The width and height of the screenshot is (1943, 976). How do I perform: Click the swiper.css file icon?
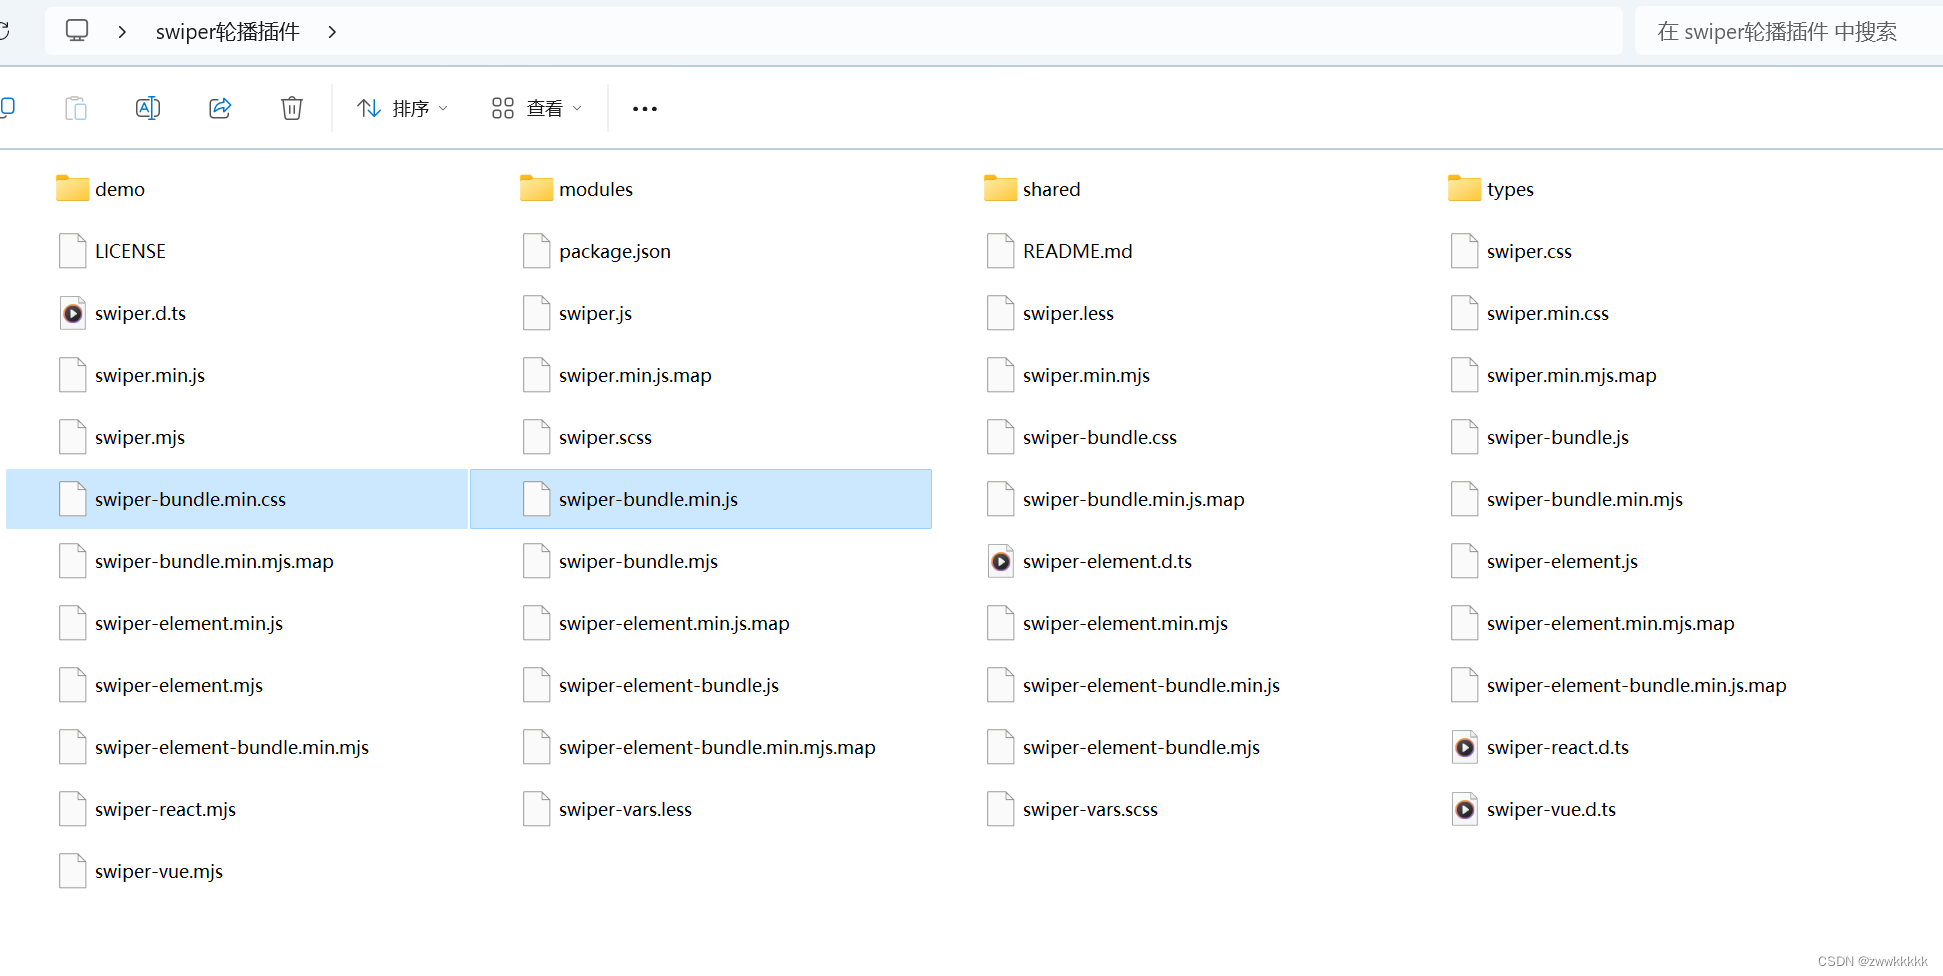(x=1464, y=251)
